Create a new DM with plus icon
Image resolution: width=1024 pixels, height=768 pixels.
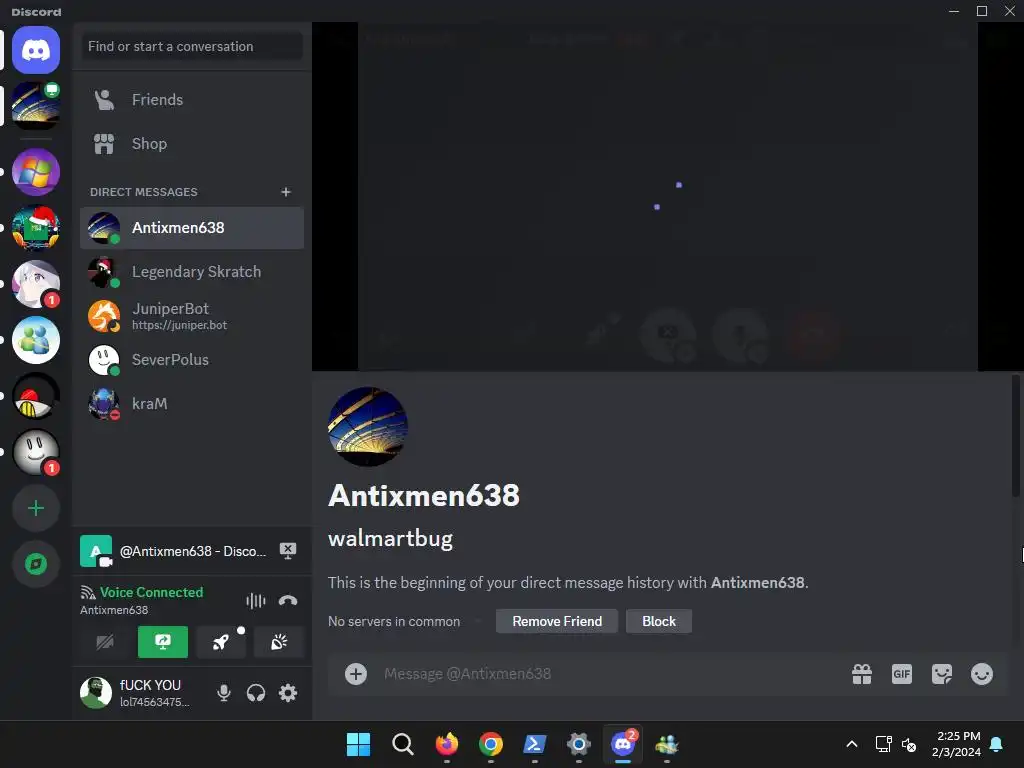click(x=285, y=192)
